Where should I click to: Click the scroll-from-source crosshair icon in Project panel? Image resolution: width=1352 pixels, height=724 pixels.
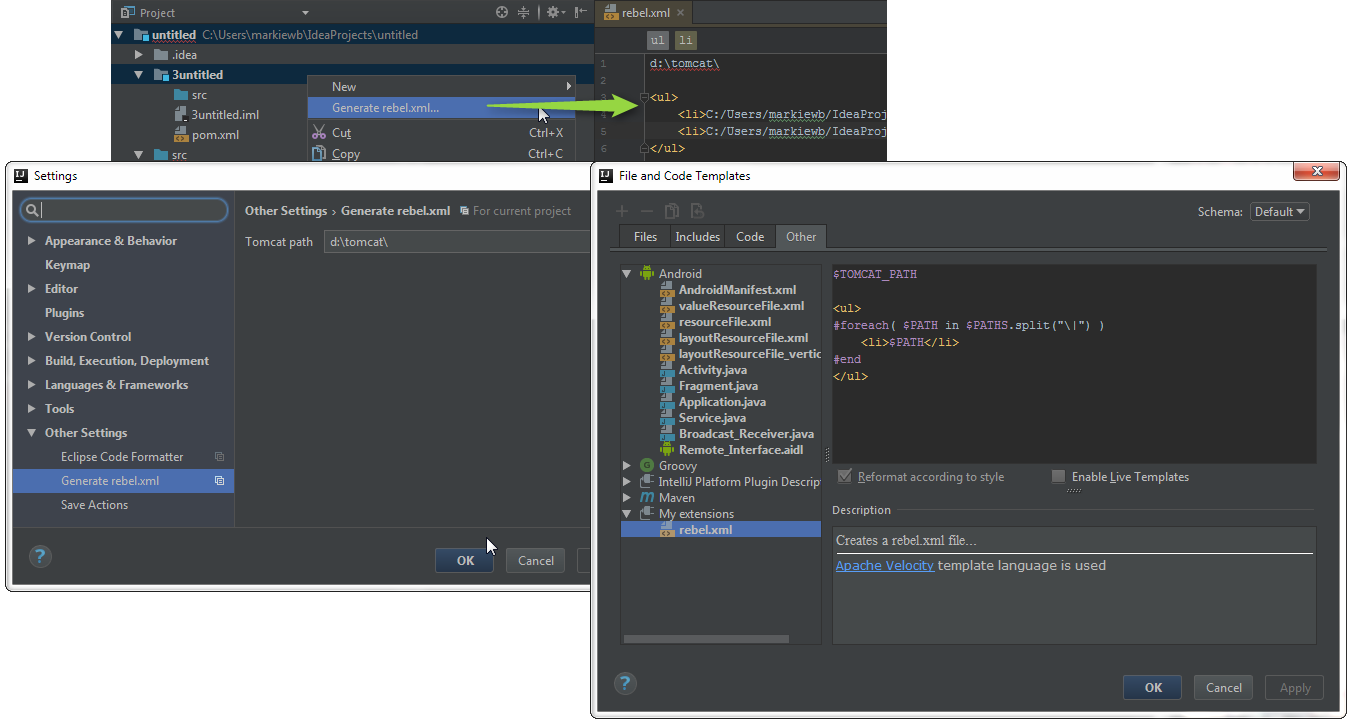502,12
